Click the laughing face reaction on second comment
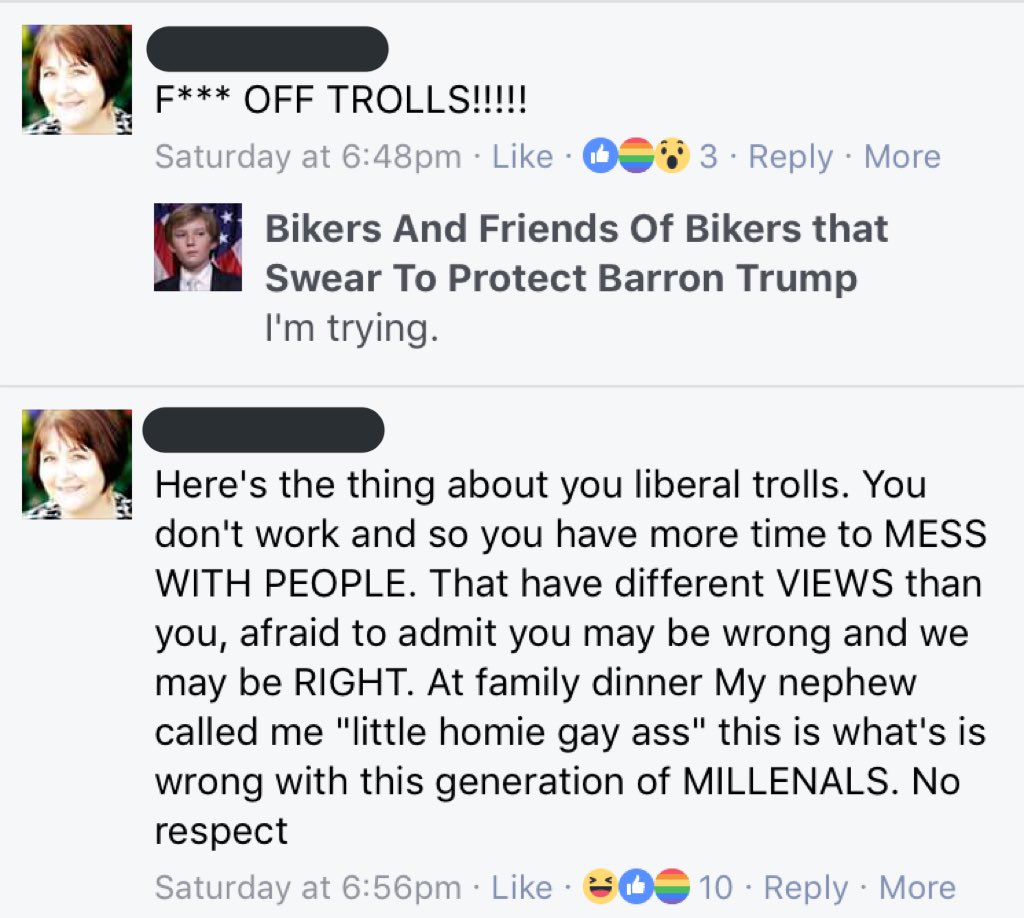The width and height of the screenshot is (1024, 918). pyautogui.click(x=600, y=887)
